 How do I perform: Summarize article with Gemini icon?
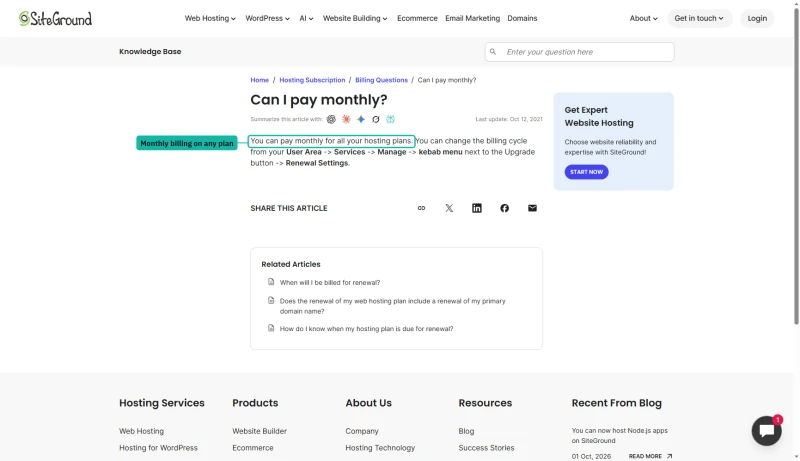pos(361,119)
